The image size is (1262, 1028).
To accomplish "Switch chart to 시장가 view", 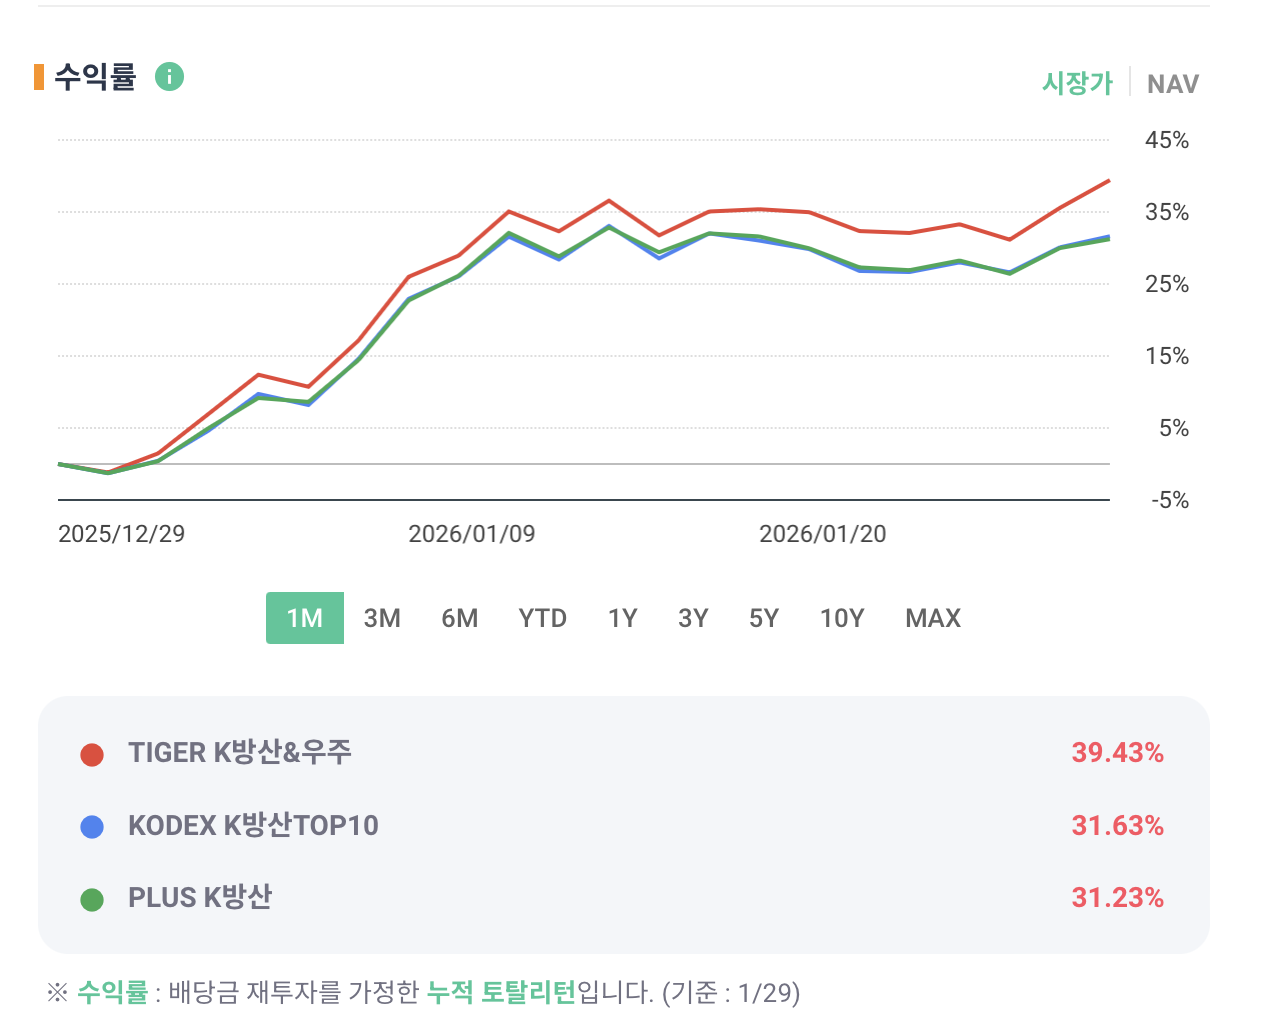I will click(x=1077, y=83).
